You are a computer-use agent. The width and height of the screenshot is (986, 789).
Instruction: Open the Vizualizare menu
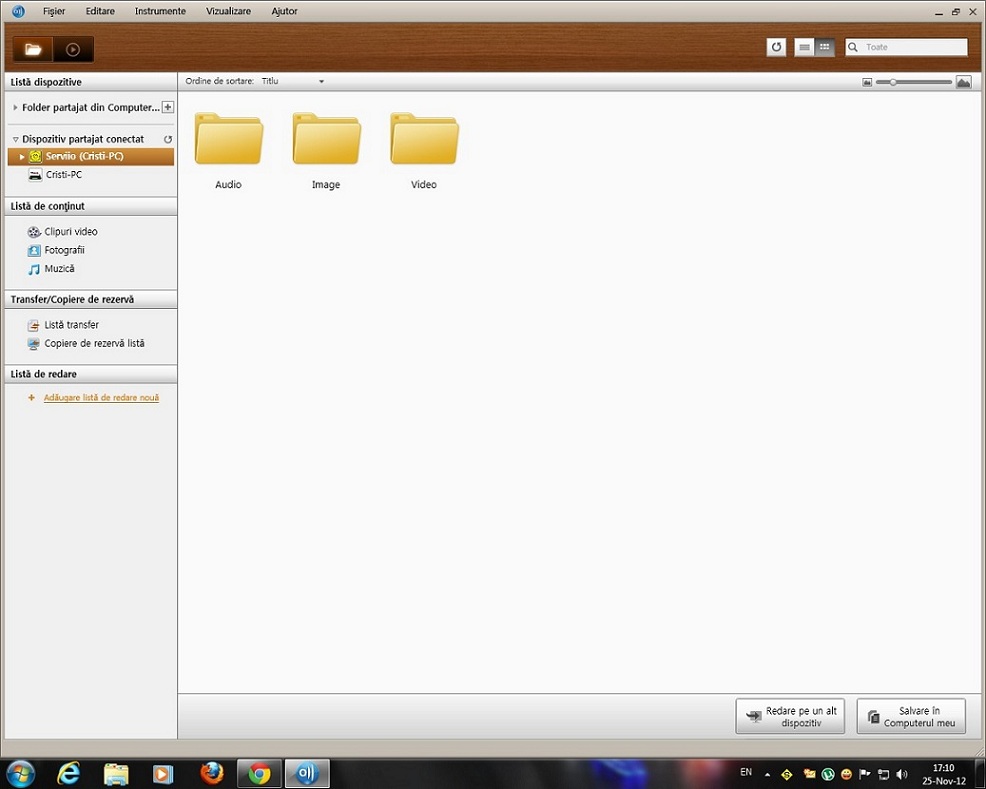[x=228, y=11]
